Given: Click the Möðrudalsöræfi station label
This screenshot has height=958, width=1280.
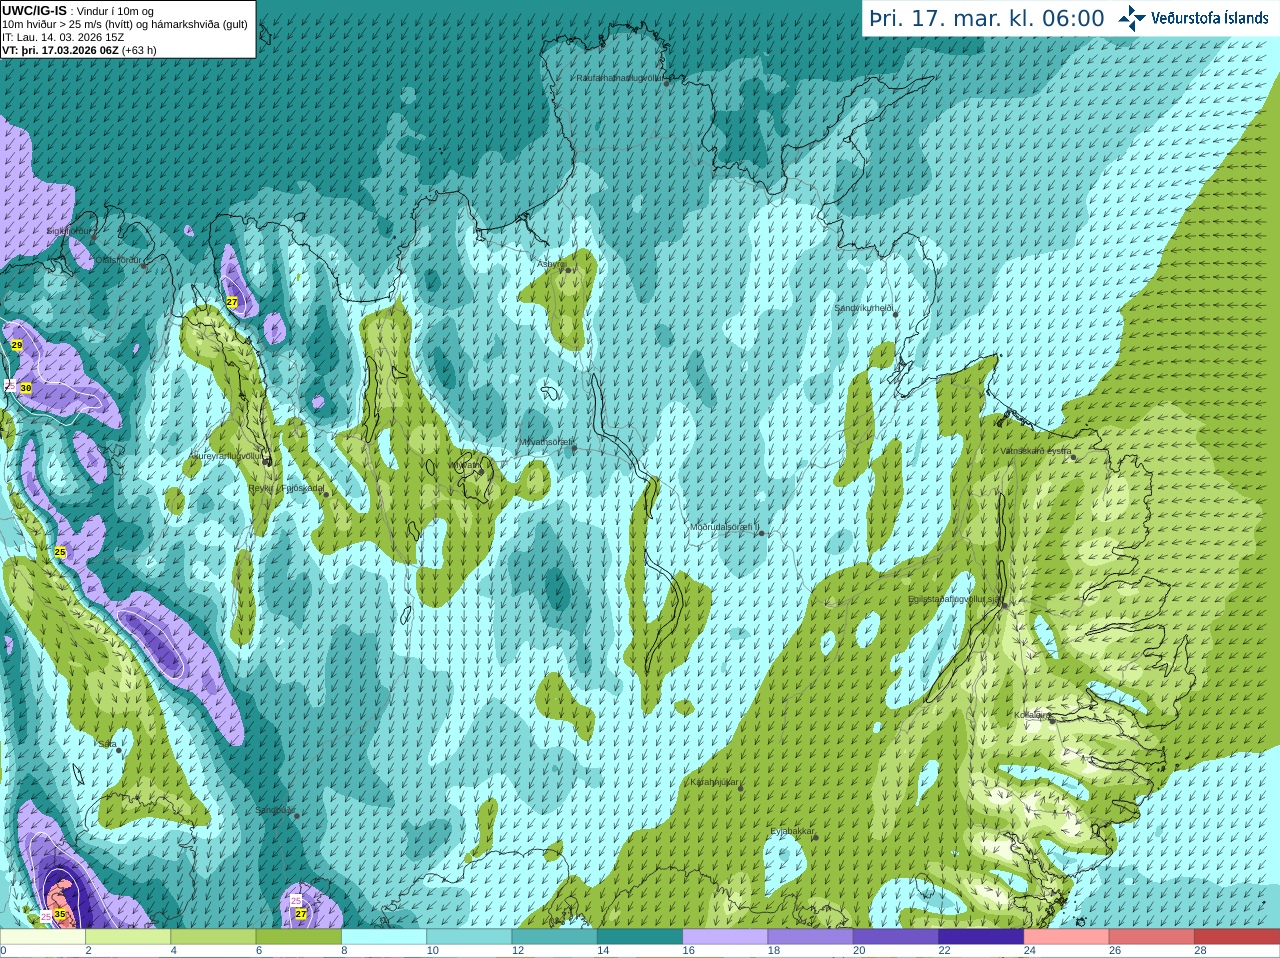Looking at the screenshot, I should [x=725, y=527].
